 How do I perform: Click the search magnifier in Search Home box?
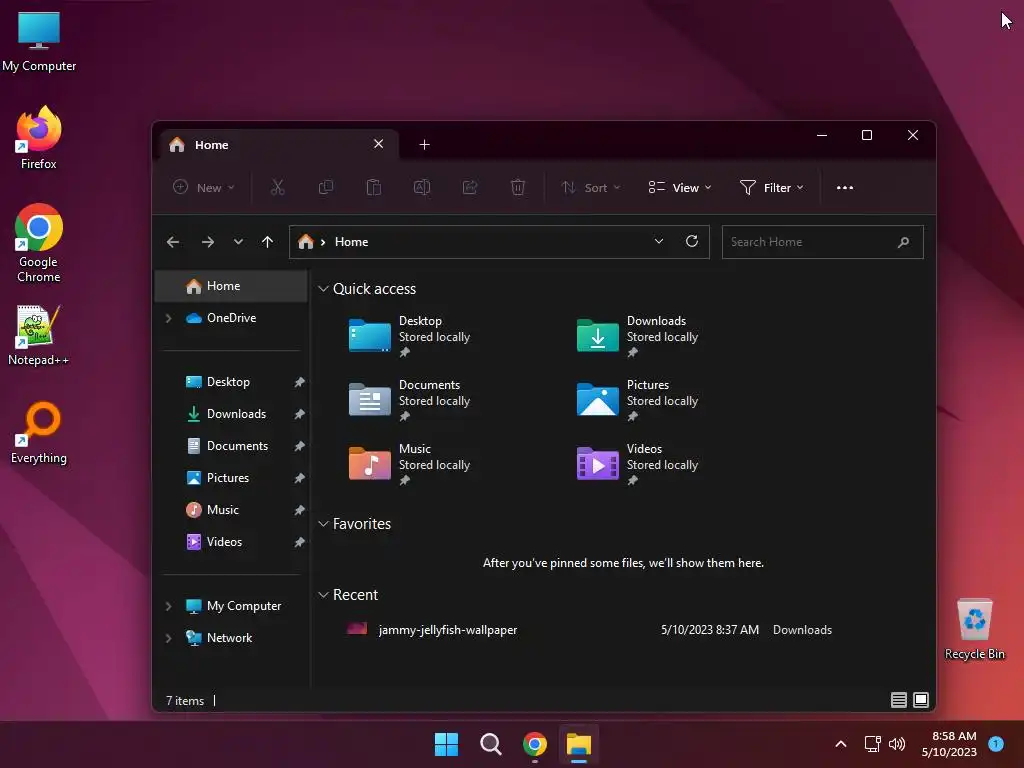903,242
